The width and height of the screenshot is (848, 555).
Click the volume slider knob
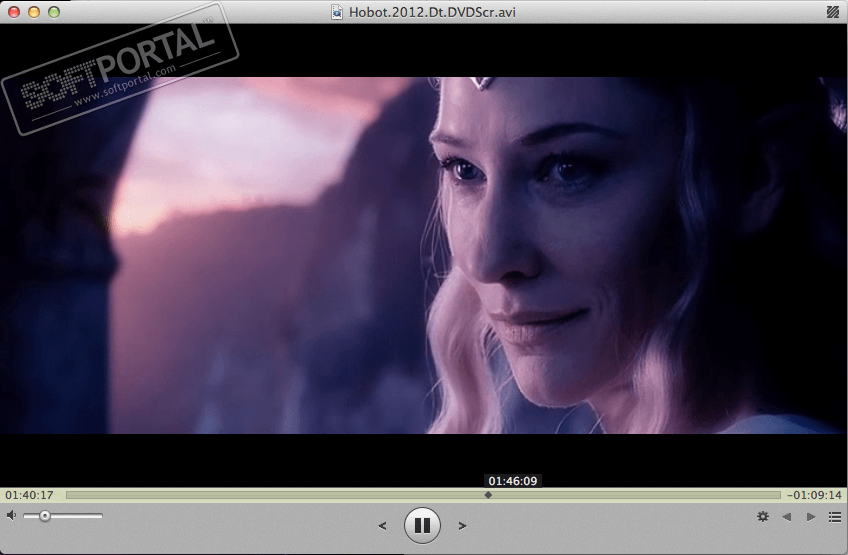(45, 516)
